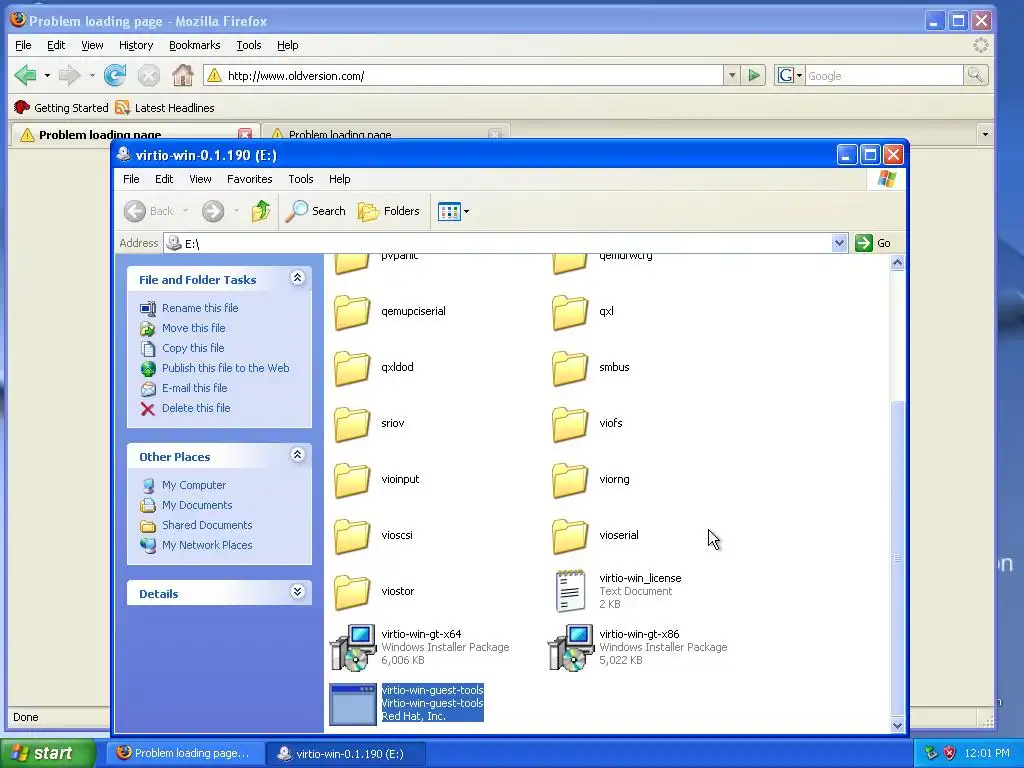Viewport: 1024px width, 768px height.
Task: Click Firefox Home button
Action: (183, 76)
